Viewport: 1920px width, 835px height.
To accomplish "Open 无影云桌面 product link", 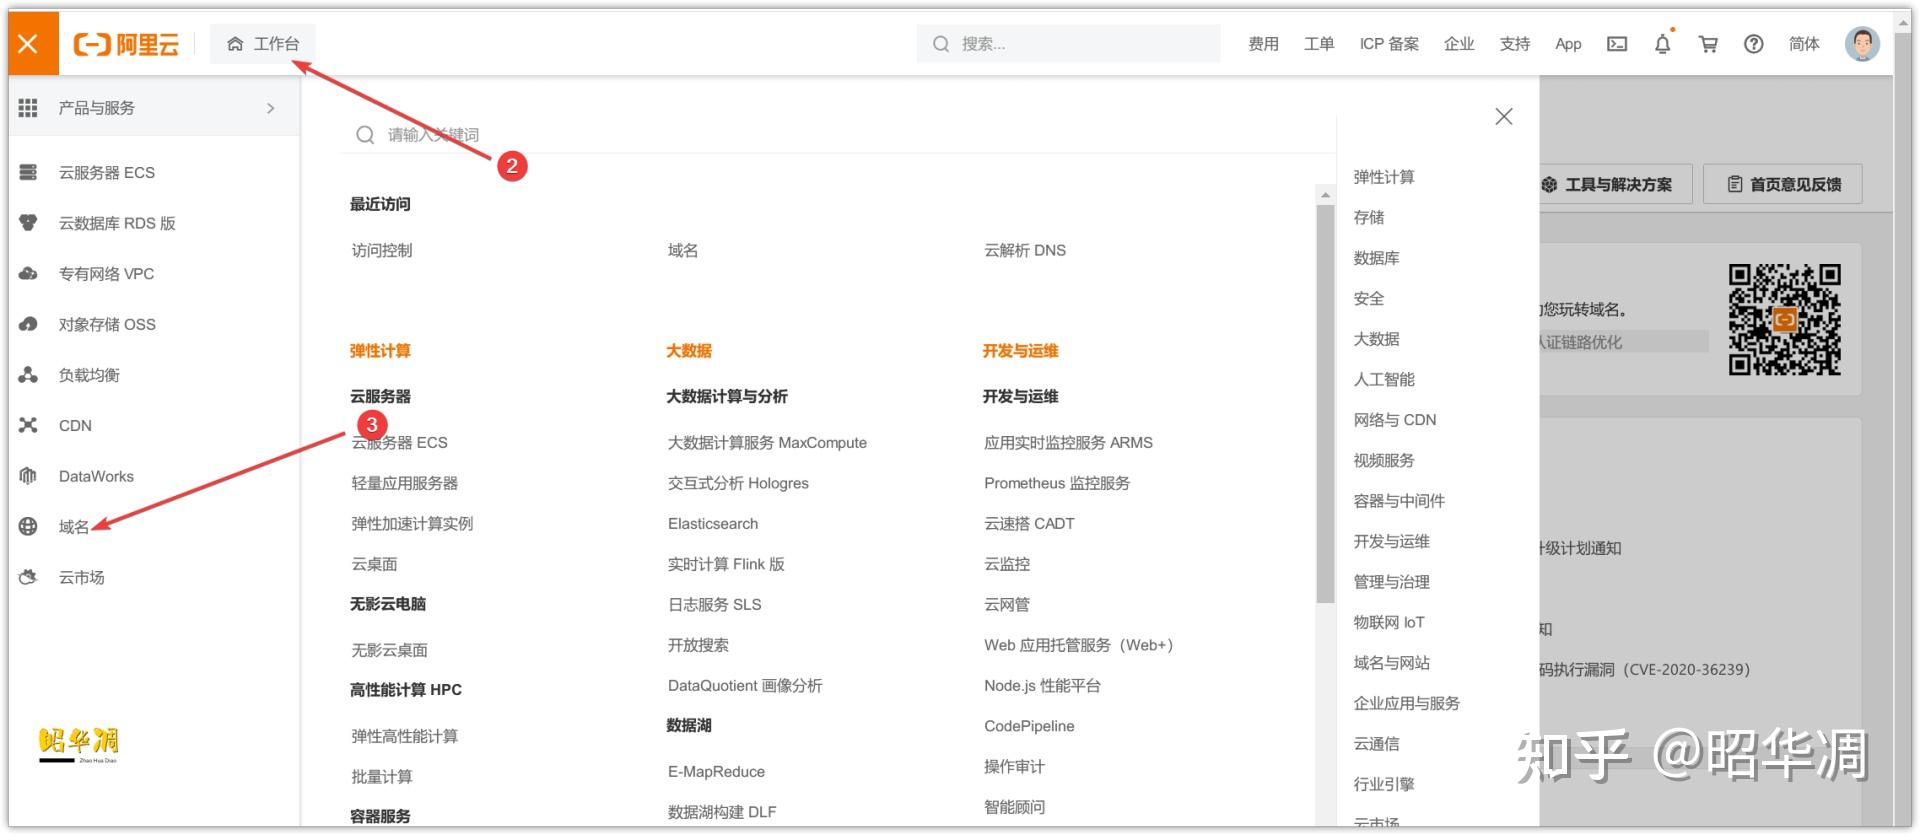I will (x=389, y=651).
